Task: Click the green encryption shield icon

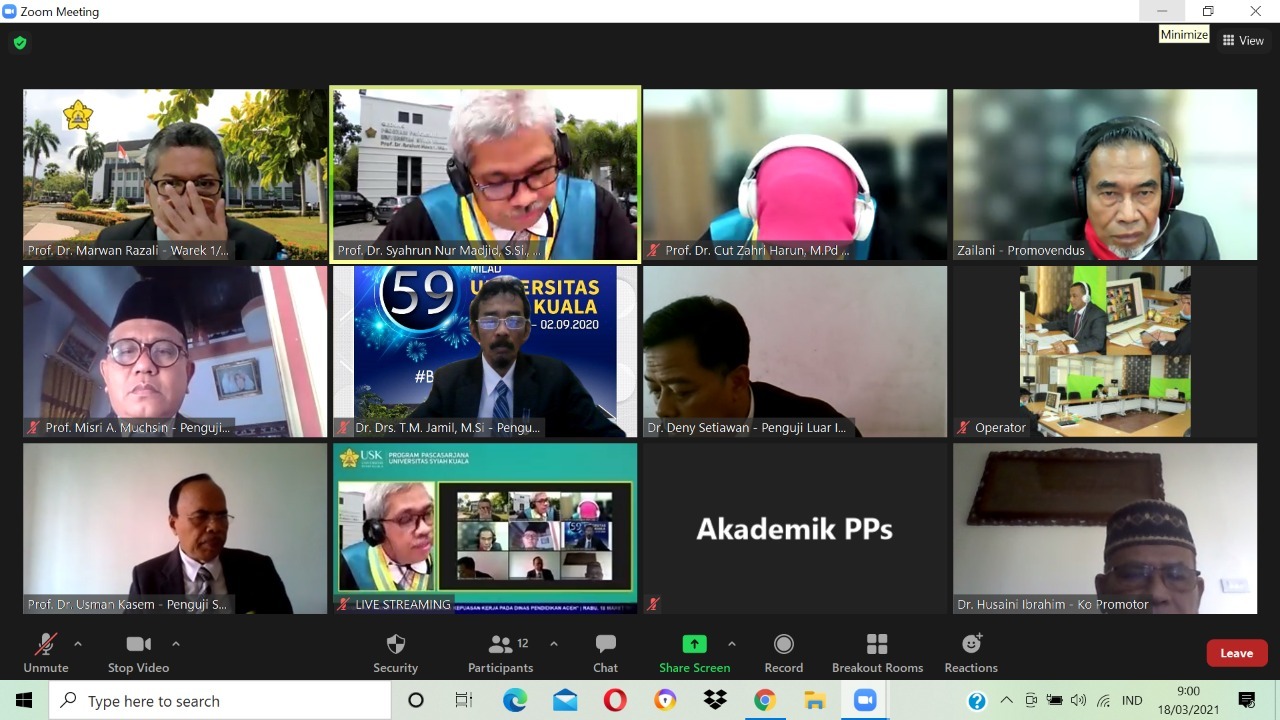Action: (20, 43)
